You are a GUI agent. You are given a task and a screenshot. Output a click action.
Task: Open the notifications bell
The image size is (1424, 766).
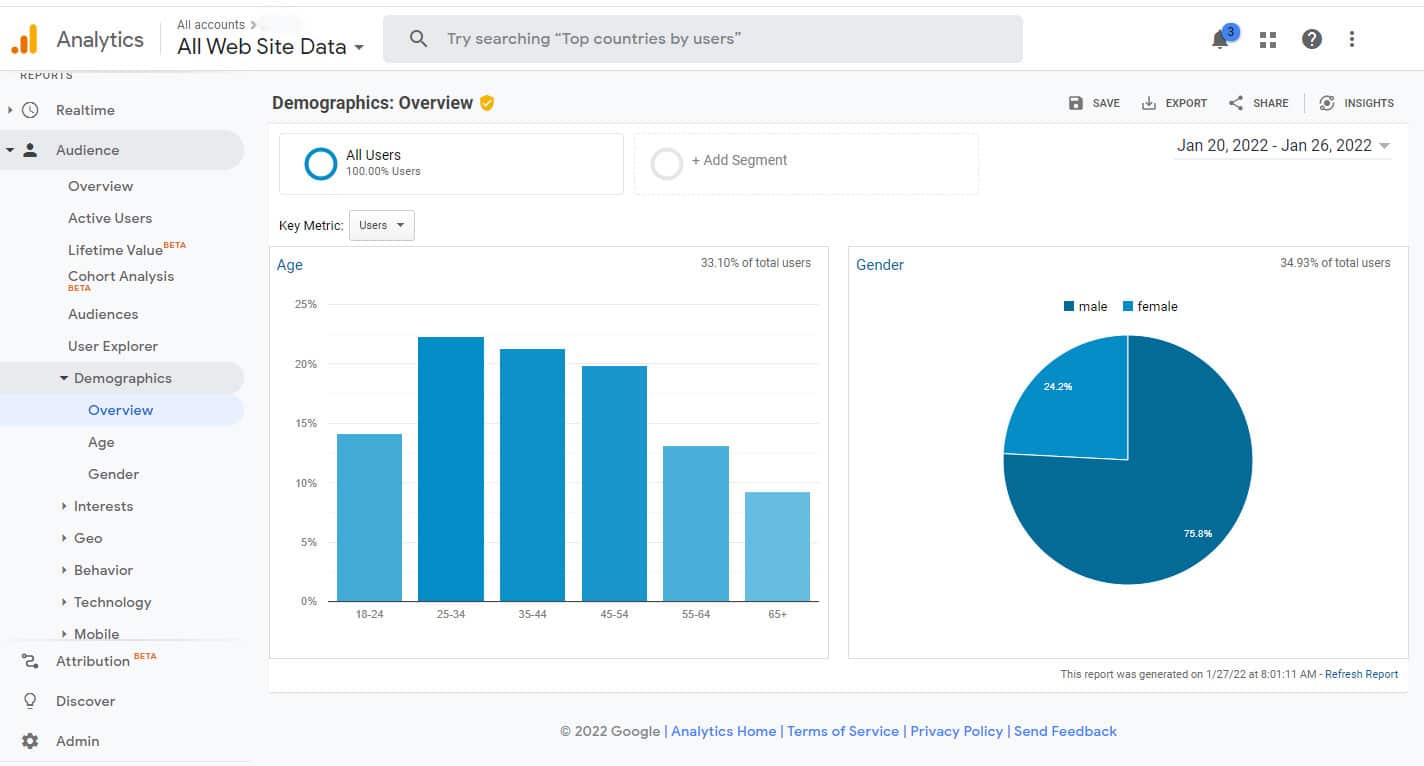1220,39
